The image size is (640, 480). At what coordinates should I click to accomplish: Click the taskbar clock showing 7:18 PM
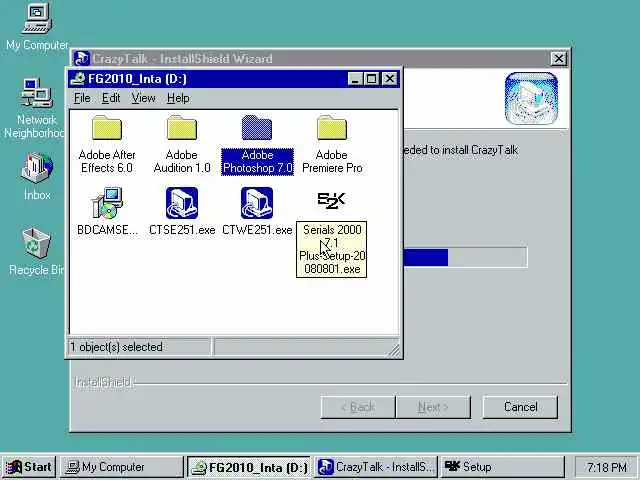coord(607,467)
